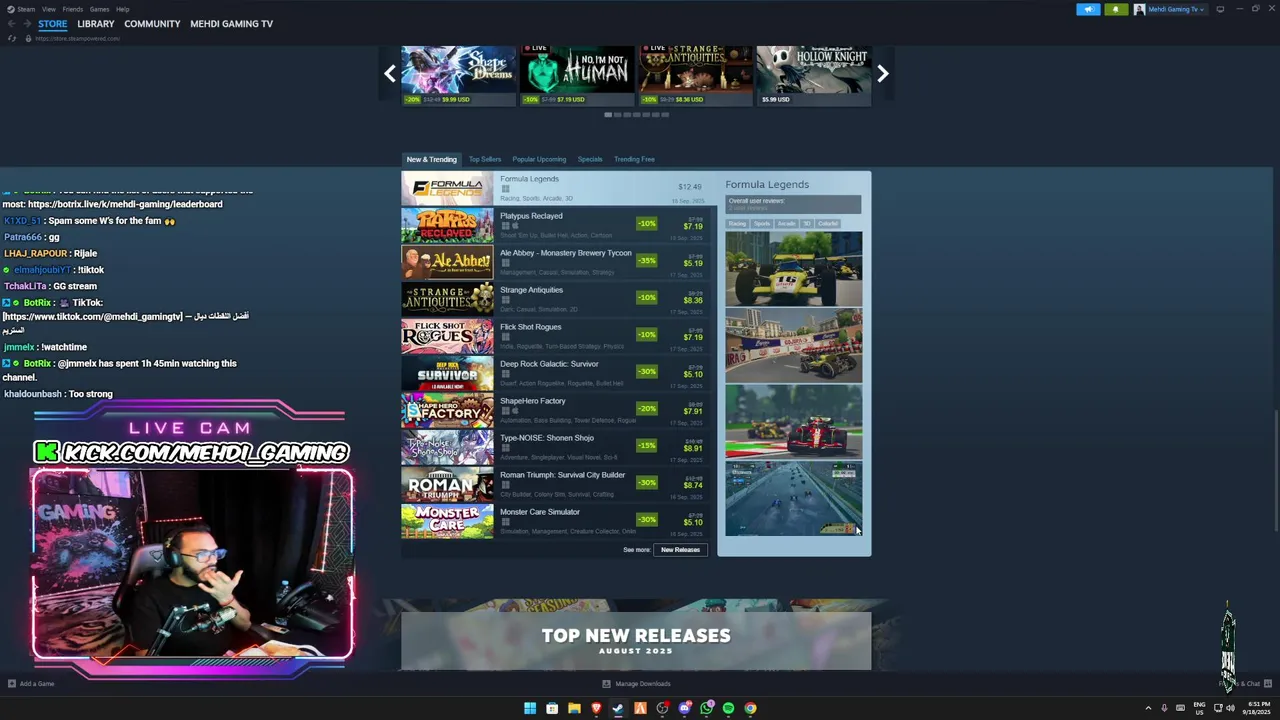Click the carousel next arrow
The height and width of the screenshot is (720, 1280).
click(883, 73)
